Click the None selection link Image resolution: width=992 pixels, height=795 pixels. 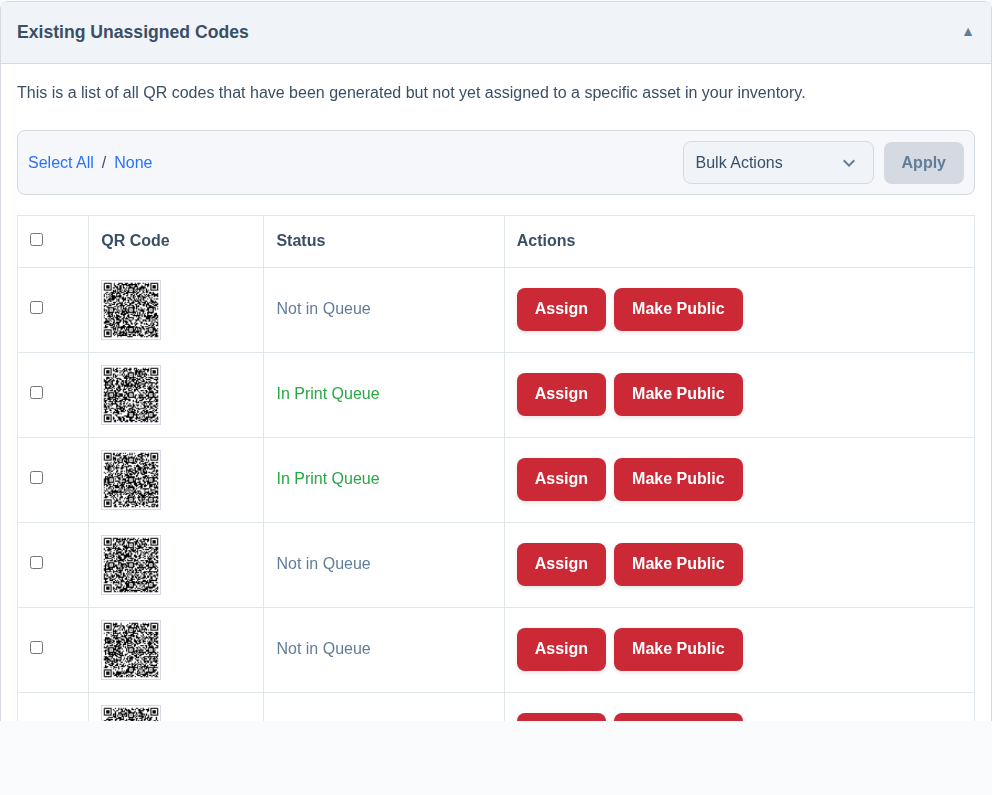coord(133,163)
